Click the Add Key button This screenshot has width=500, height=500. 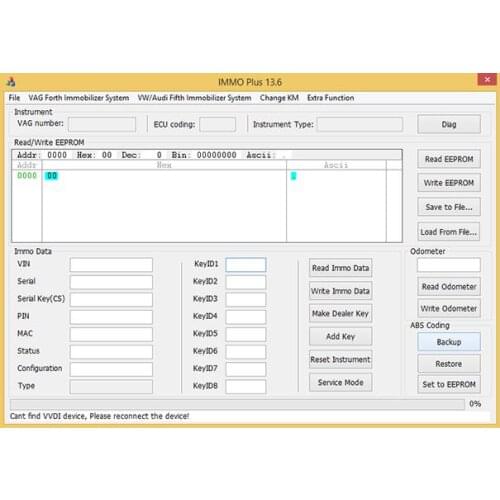[340, 336]
